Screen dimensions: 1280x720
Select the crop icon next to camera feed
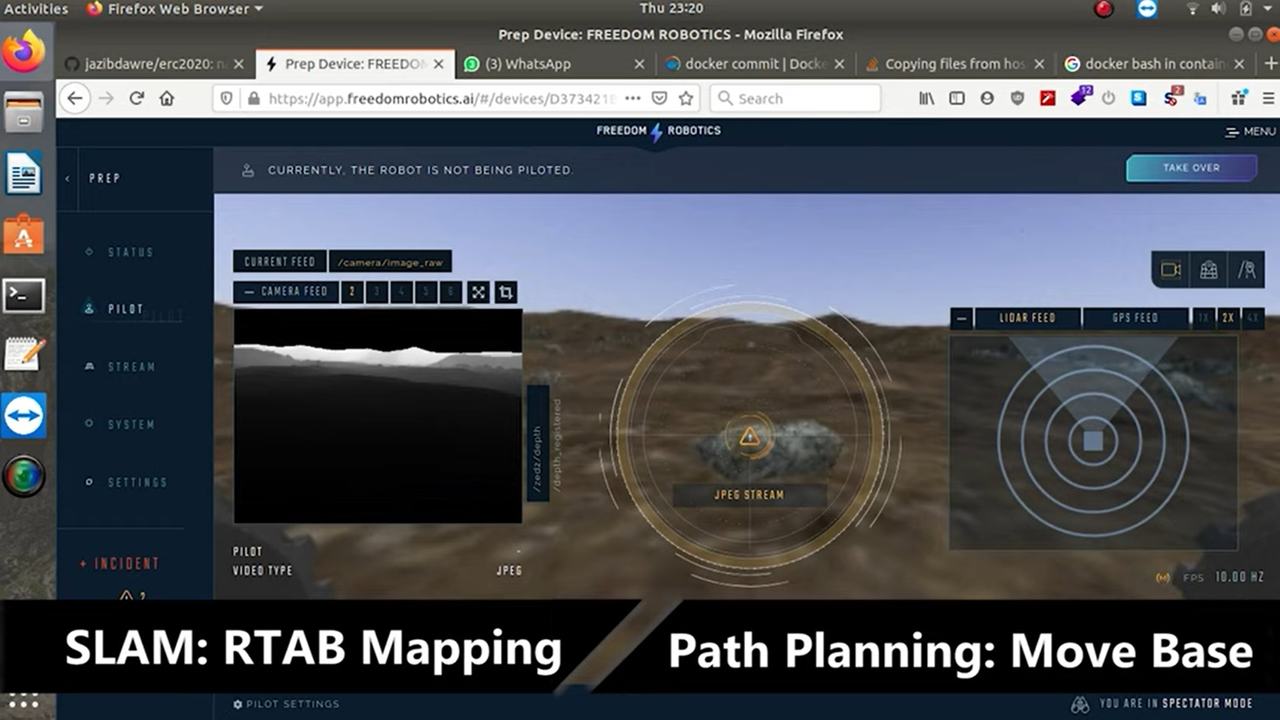coord(506,291)
